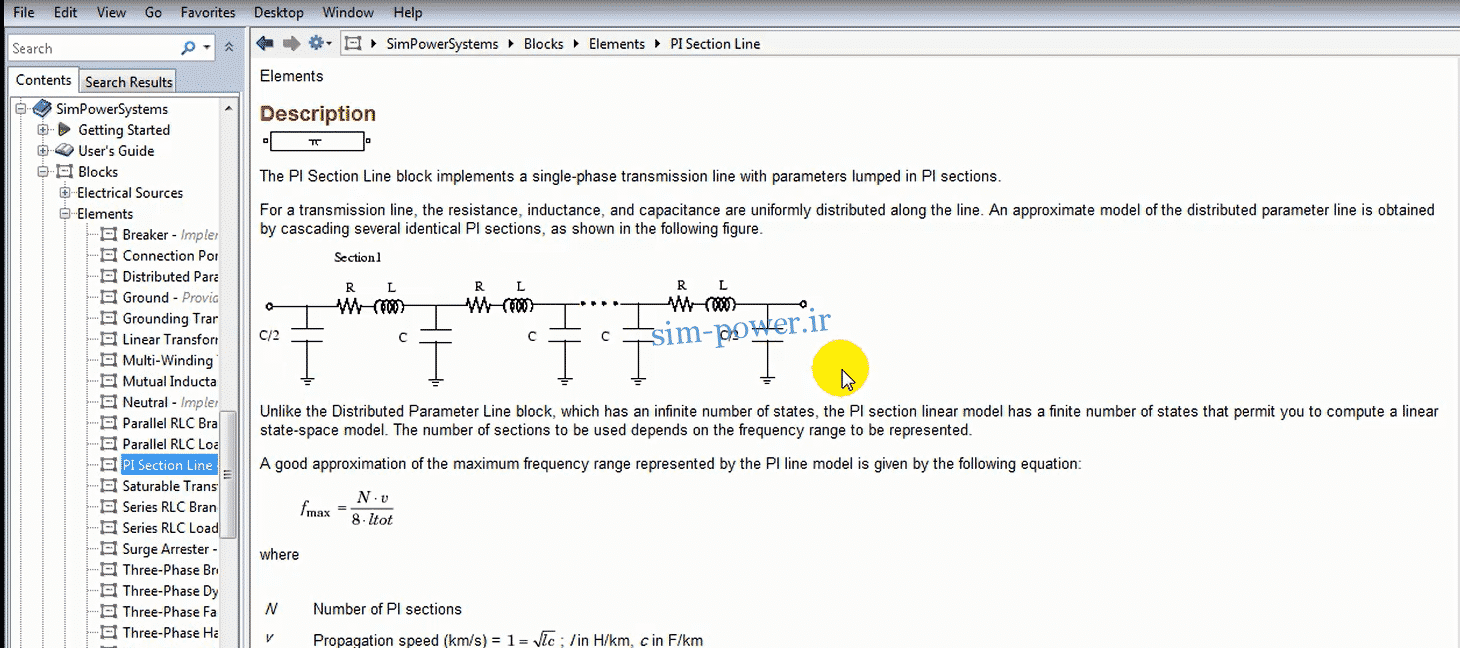This screenshot has height=648, width=1460.
Task: Collapse the navigator with the double-chevron icon
Action: pyautogui.click(x=229, y=48)
